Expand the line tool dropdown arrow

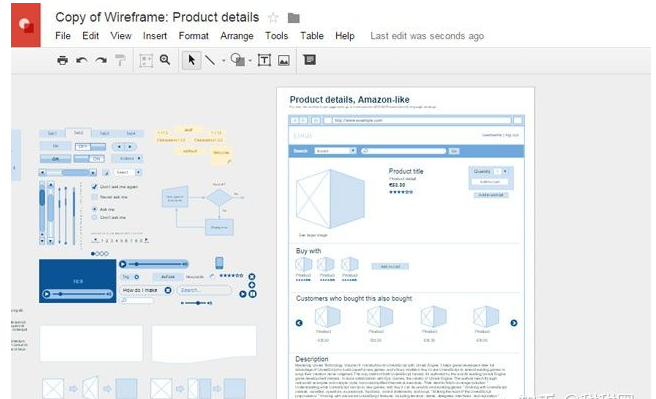[223, 61]
